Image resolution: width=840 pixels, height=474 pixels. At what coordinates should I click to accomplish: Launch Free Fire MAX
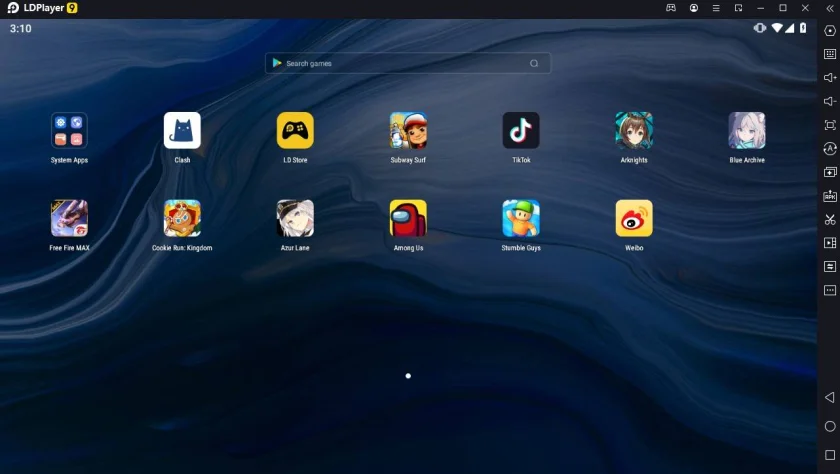69,218
